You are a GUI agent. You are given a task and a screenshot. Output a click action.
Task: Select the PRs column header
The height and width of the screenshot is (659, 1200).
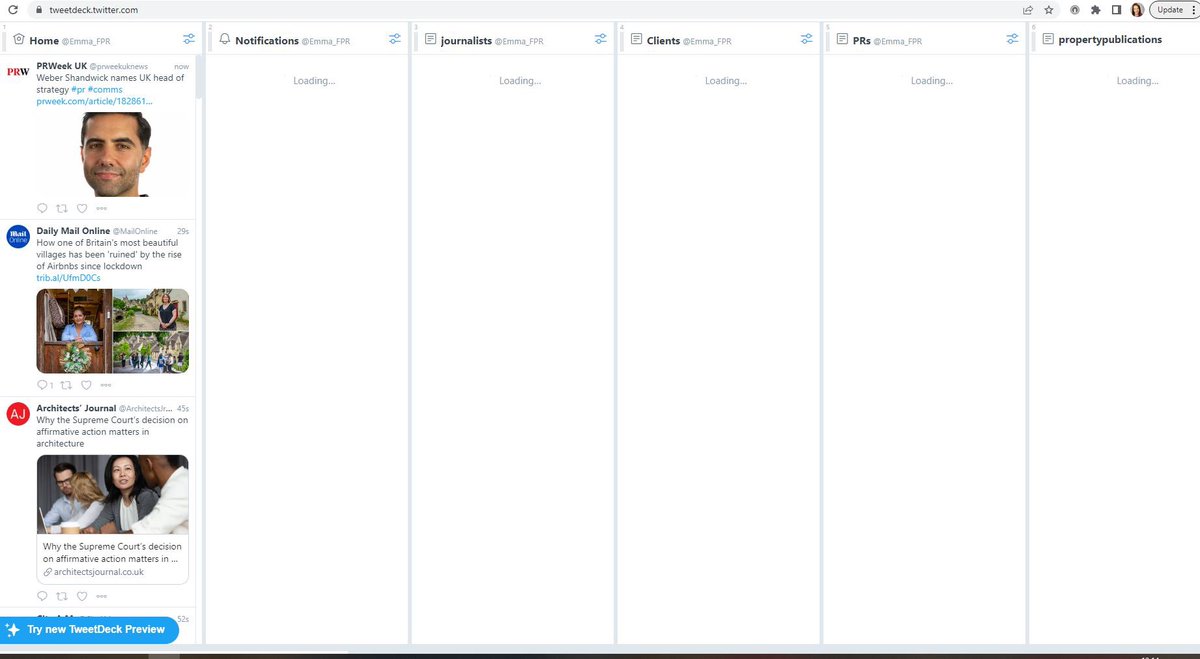point(860,40)
